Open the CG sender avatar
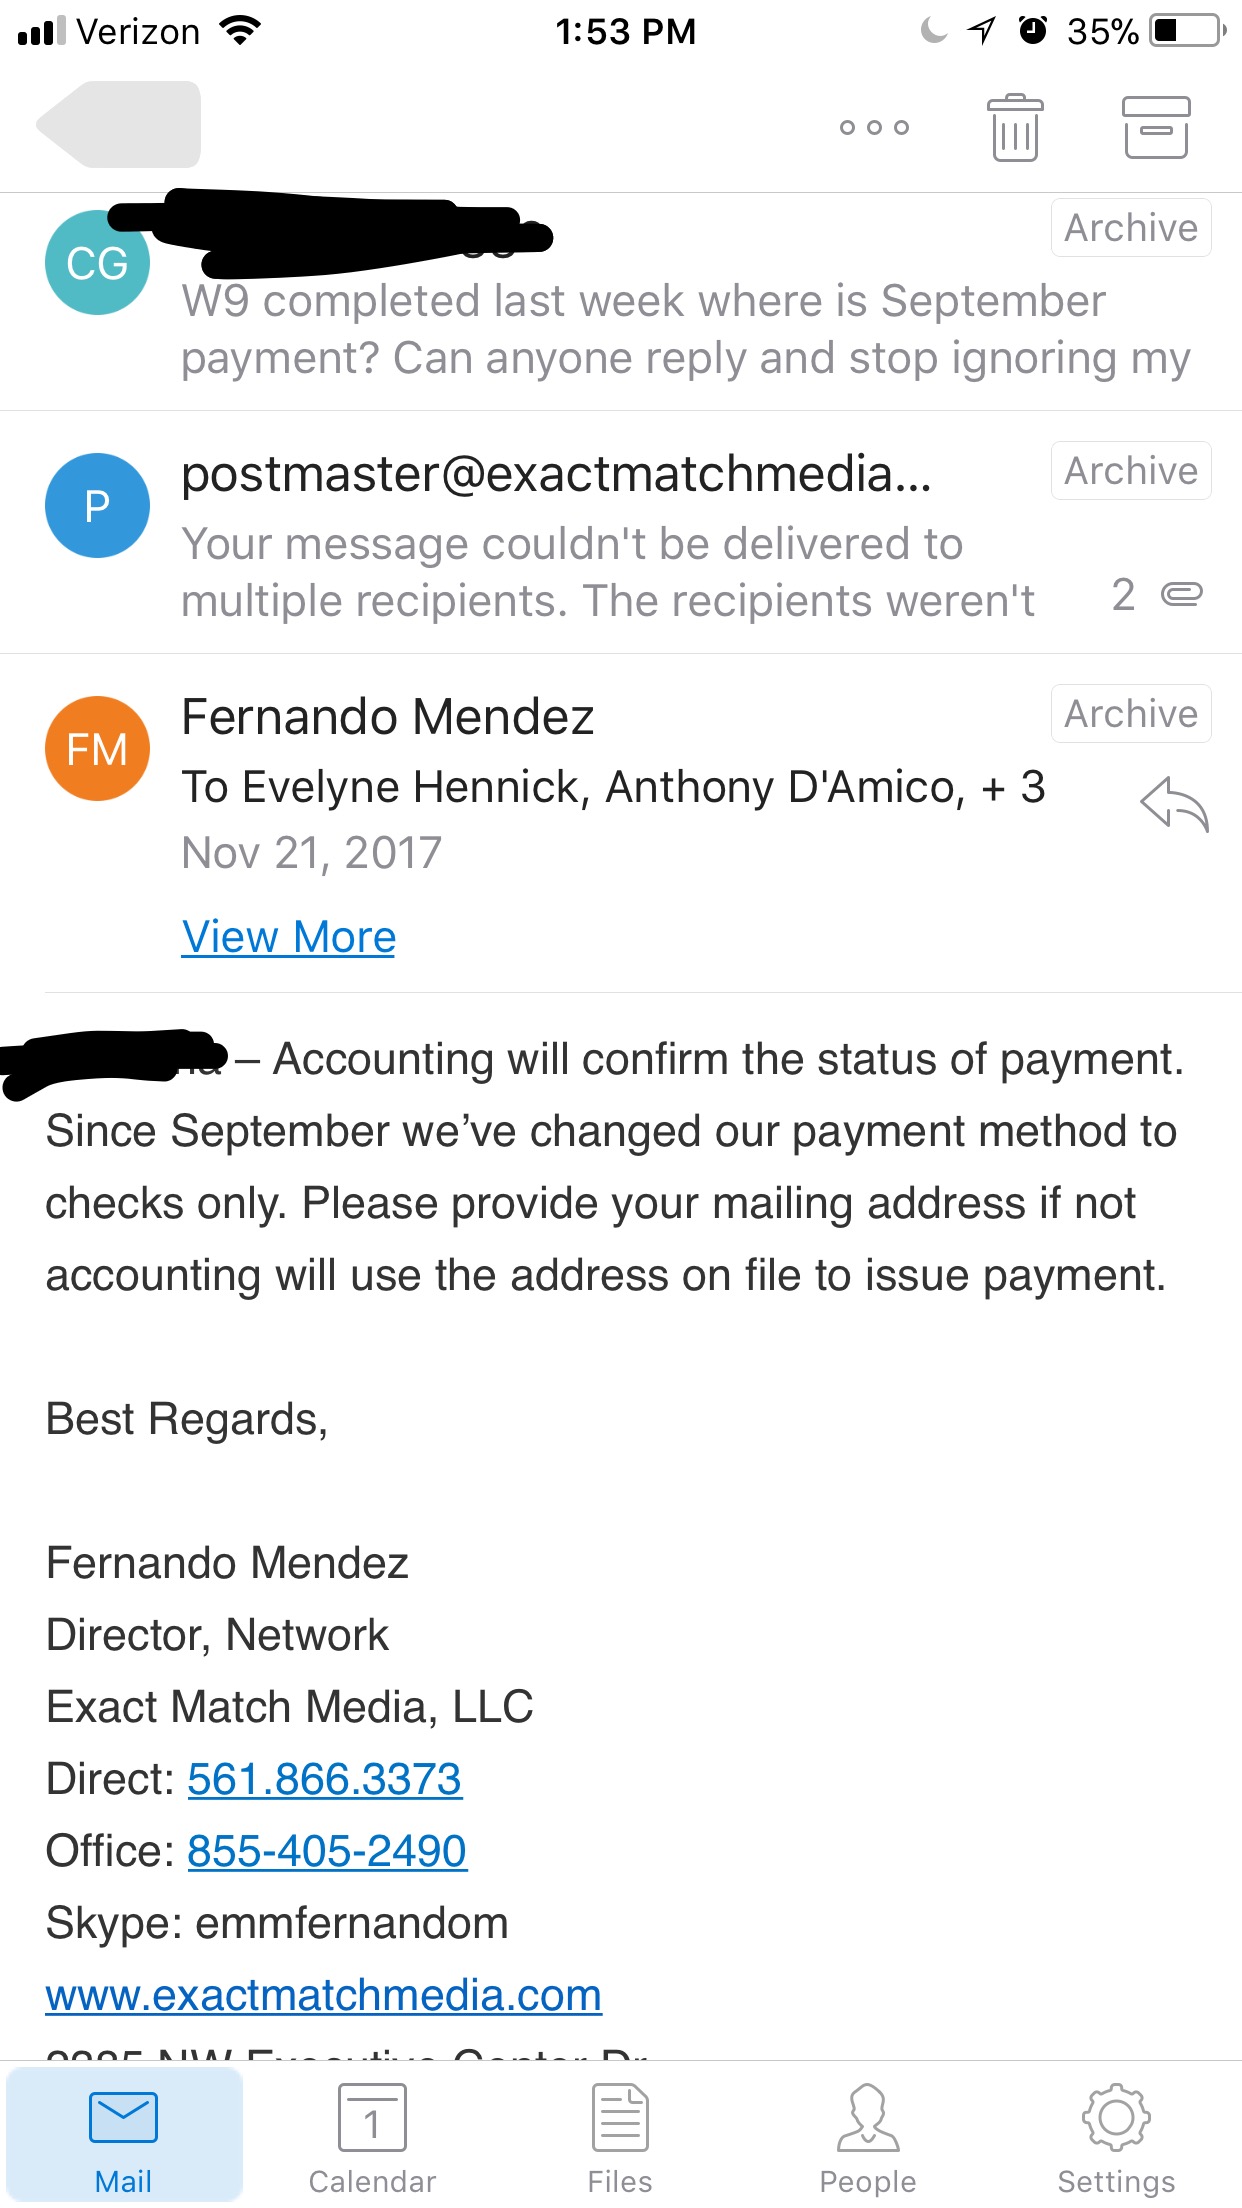 pyautogui.click(x=97, y=263)
